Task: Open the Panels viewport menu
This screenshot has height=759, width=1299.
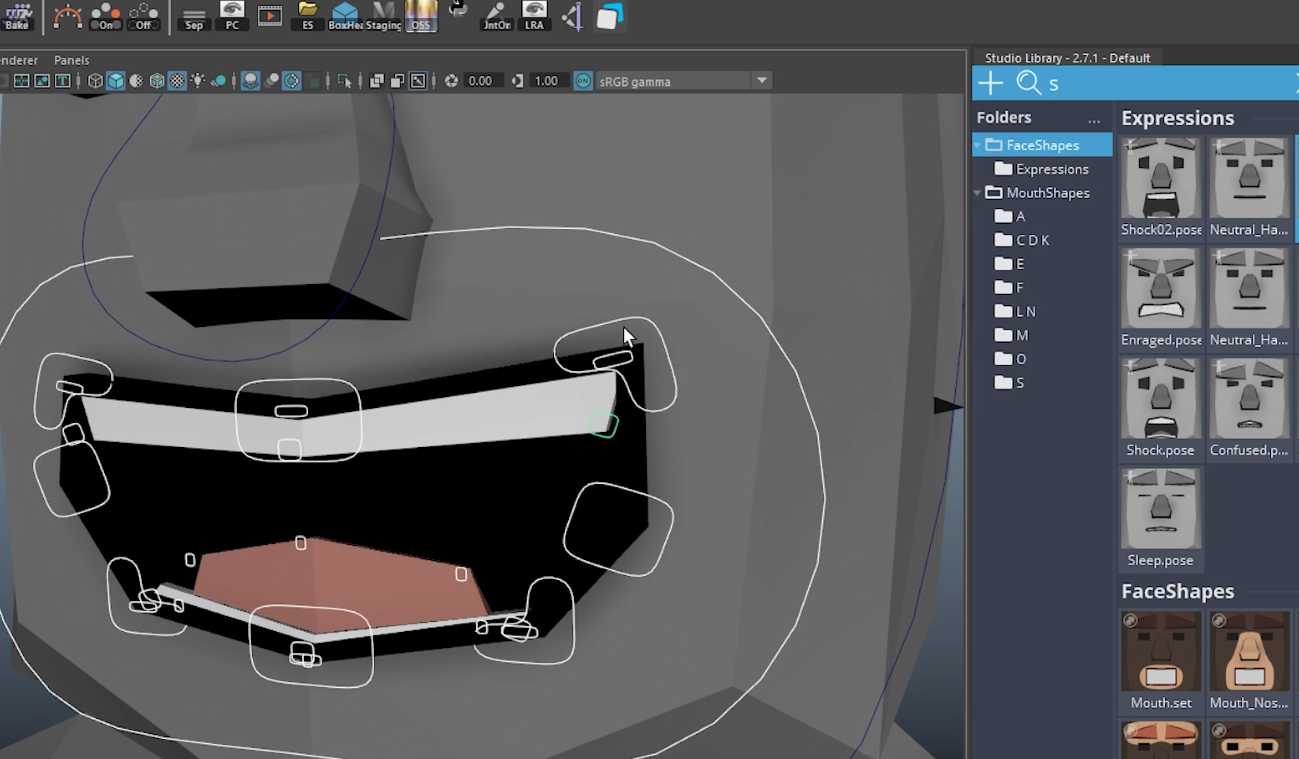Action: [x=72, y=60]
